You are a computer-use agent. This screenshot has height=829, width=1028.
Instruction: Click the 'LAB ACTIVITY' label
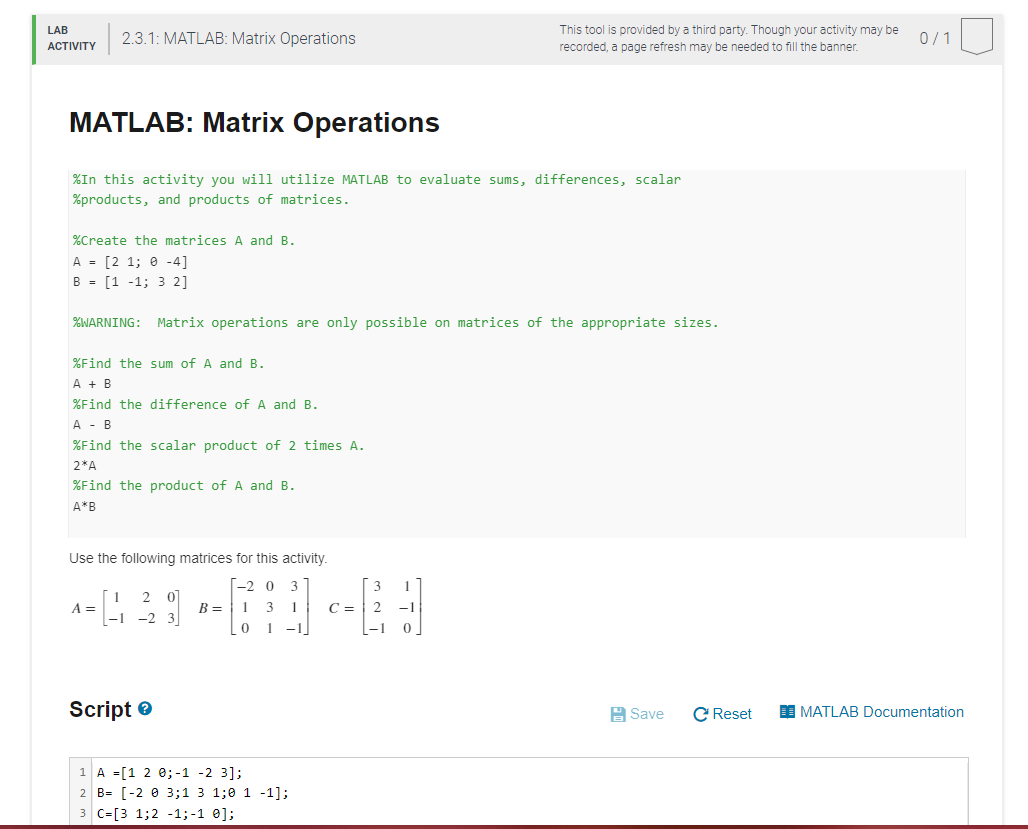tap(71, 38)
